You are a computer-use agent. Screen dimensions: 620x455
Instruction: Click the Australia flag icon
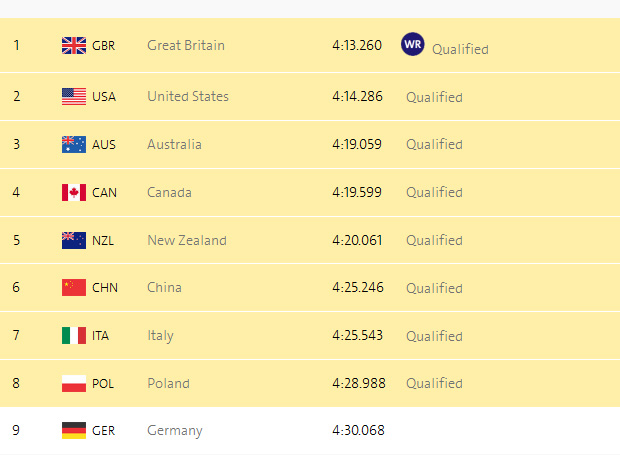pos(74,144)
